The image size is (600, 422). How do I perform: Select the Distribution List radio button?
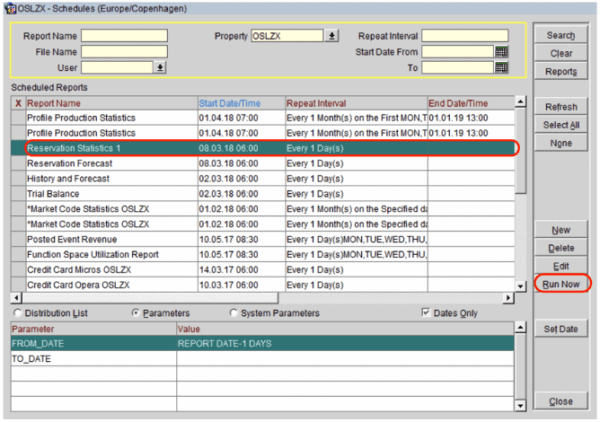click(17, 313)
